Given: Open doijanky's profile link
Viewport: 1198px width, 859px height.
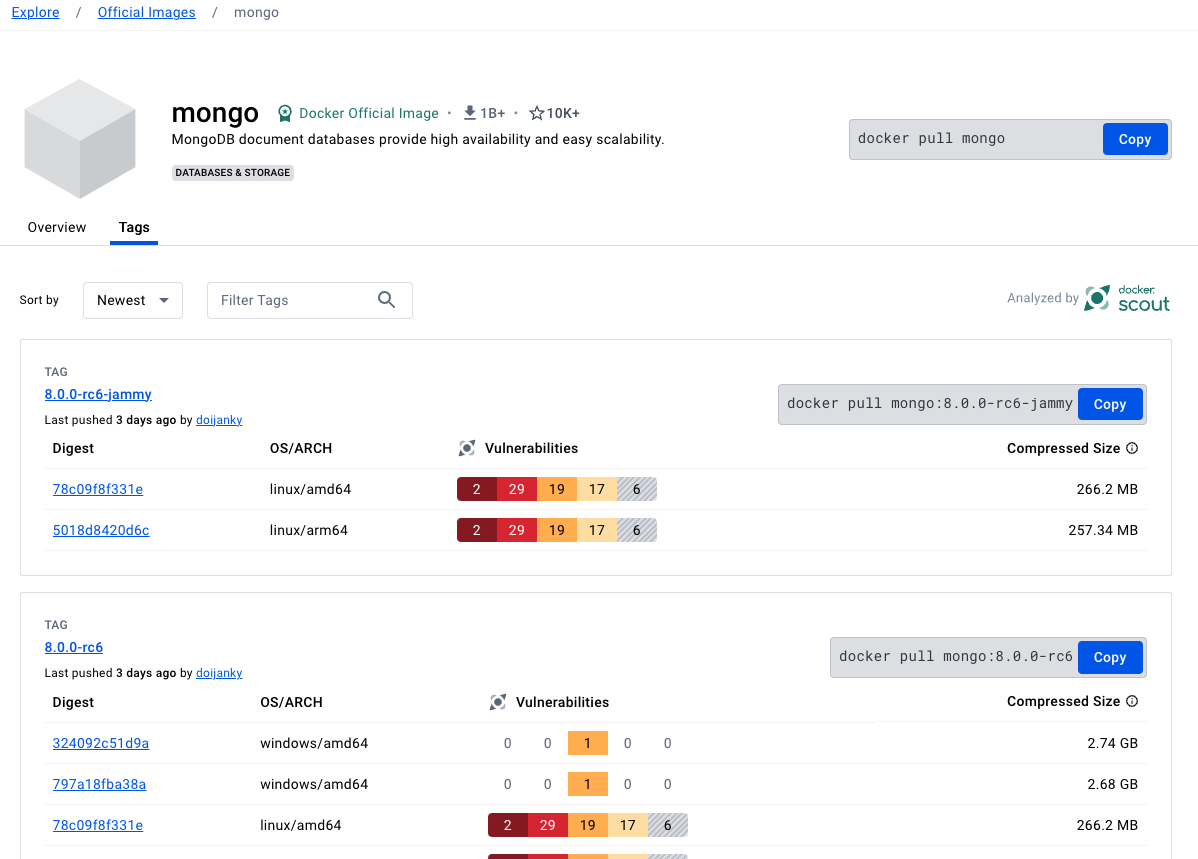Looking at the screenshot, I should click(219, 420).
